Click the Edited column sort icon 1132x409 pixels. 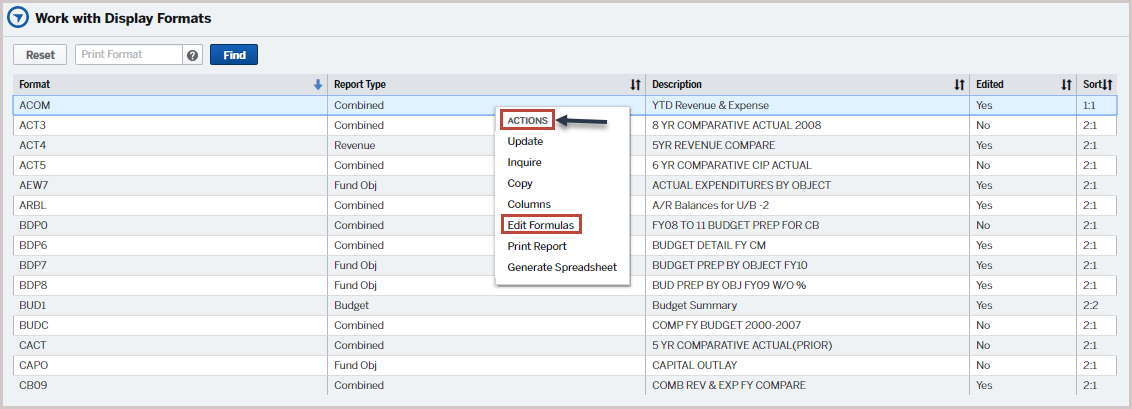pyautogui.click(x=1066, y=85)
